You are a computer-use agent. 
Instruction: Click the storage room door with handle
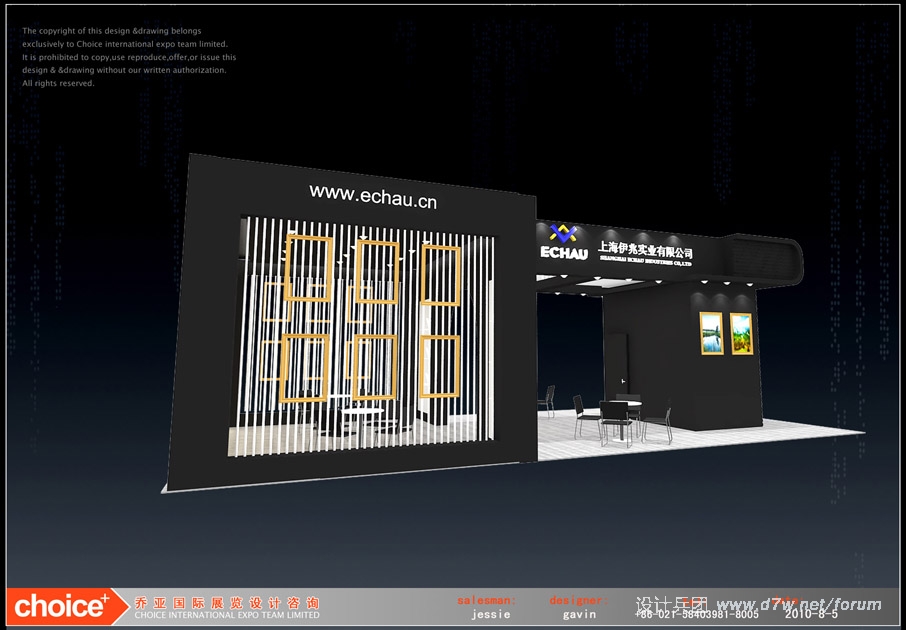point(616,363)
